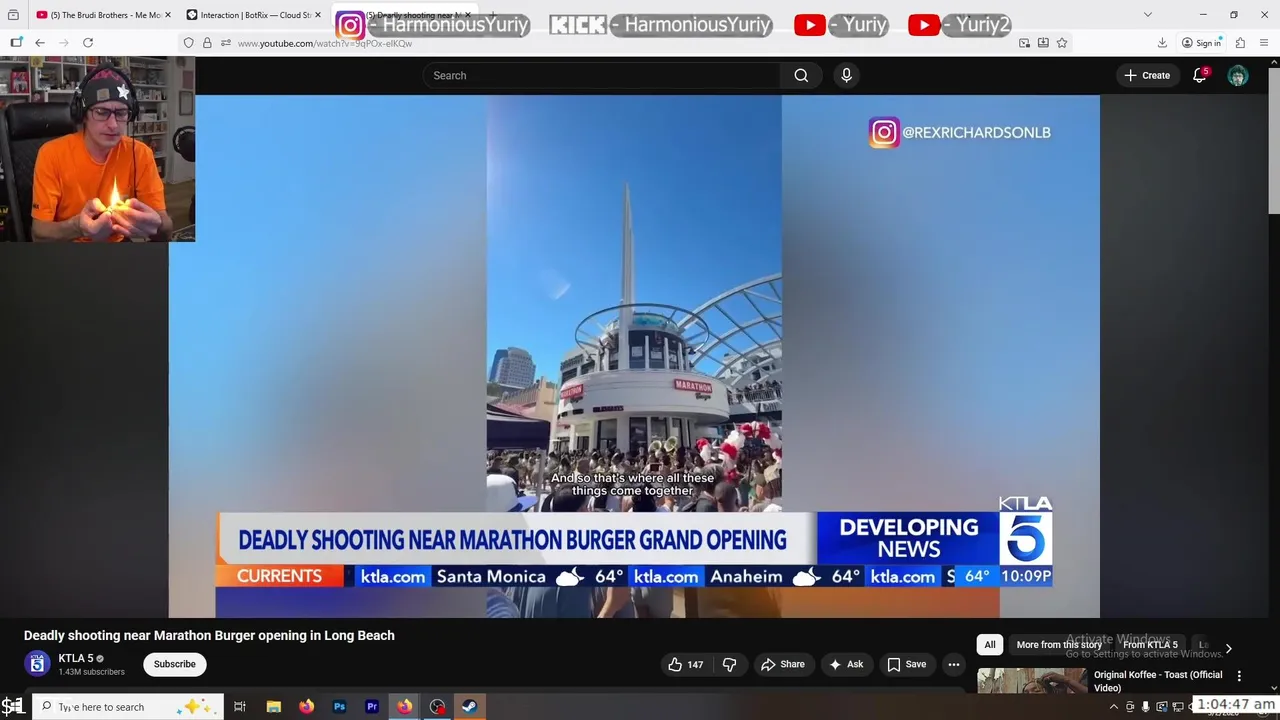Open Firefox extensions puzzle icon
This screenshot has height=720, width=1280.
tap(1240, 43)
